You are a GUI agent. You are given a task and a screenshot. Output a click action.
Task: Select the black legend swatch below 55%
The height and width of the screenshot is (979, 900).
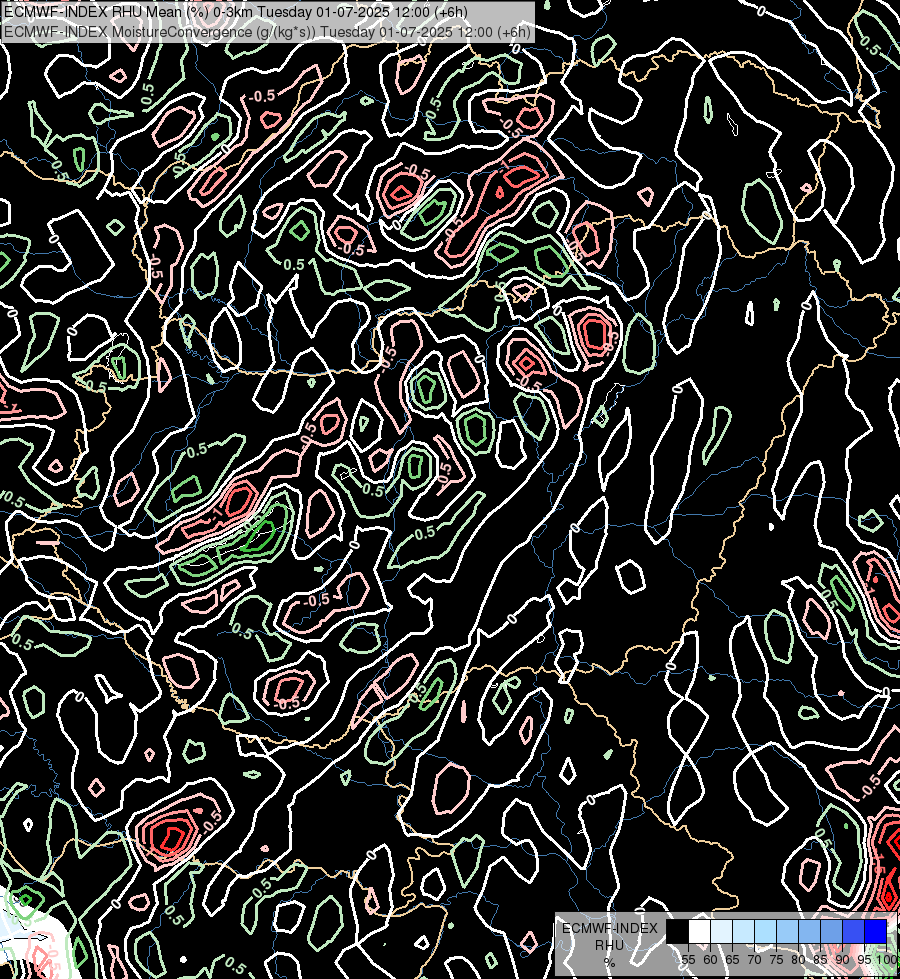678,931
